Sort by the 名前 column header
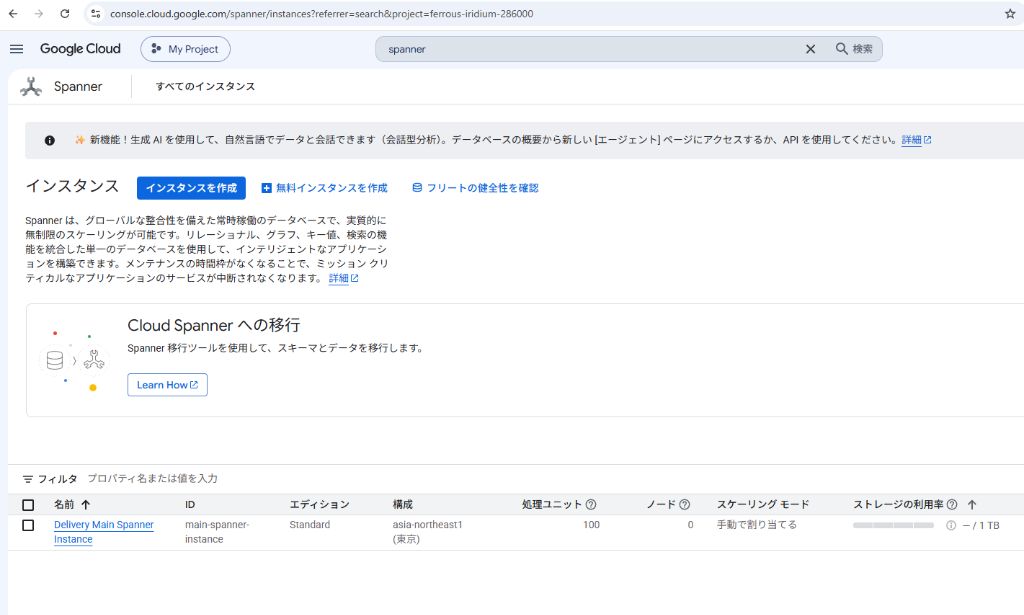The image size is (1024, 615). (72, 505)
